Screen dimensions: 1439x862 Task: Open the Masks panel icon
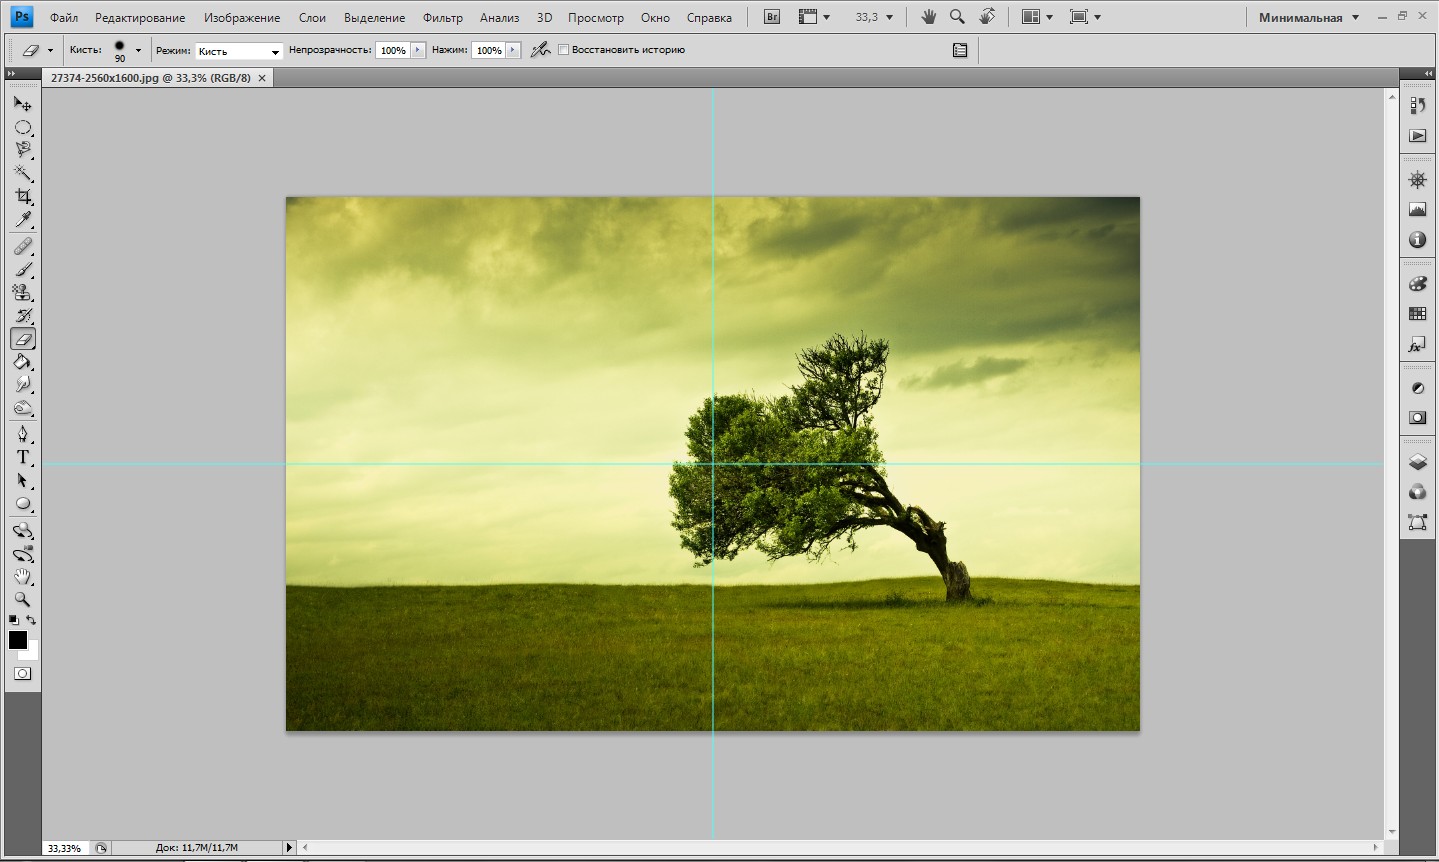1417,418
